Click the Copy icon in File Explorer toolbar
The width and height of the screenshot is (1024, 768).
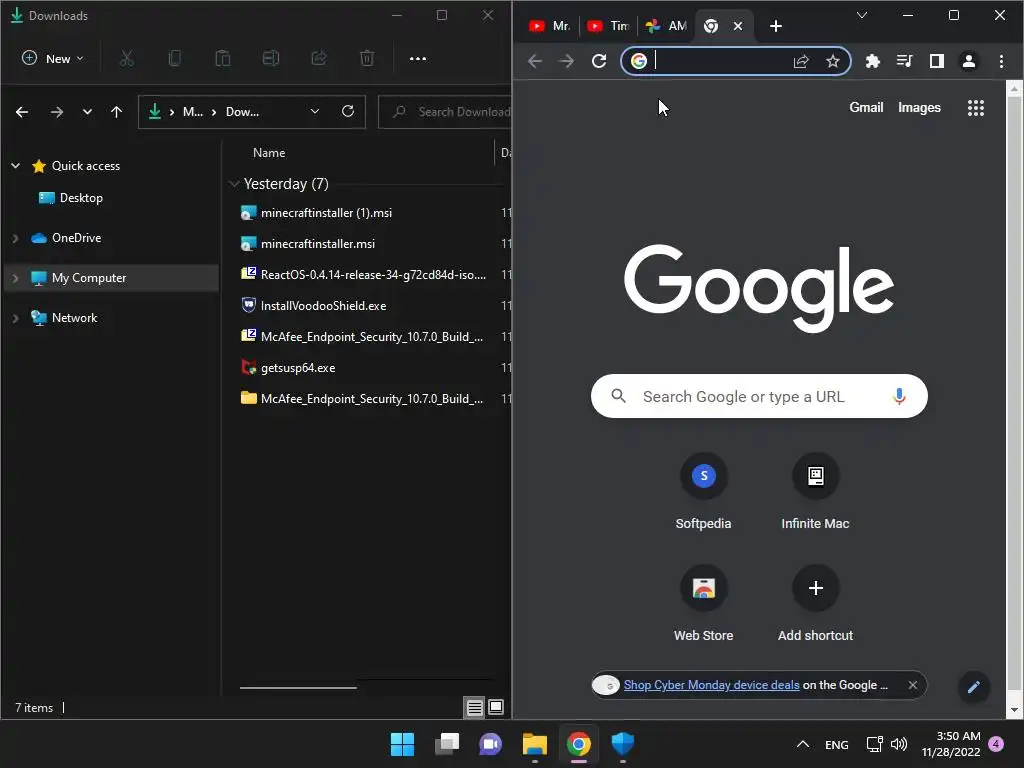[174, 59]
